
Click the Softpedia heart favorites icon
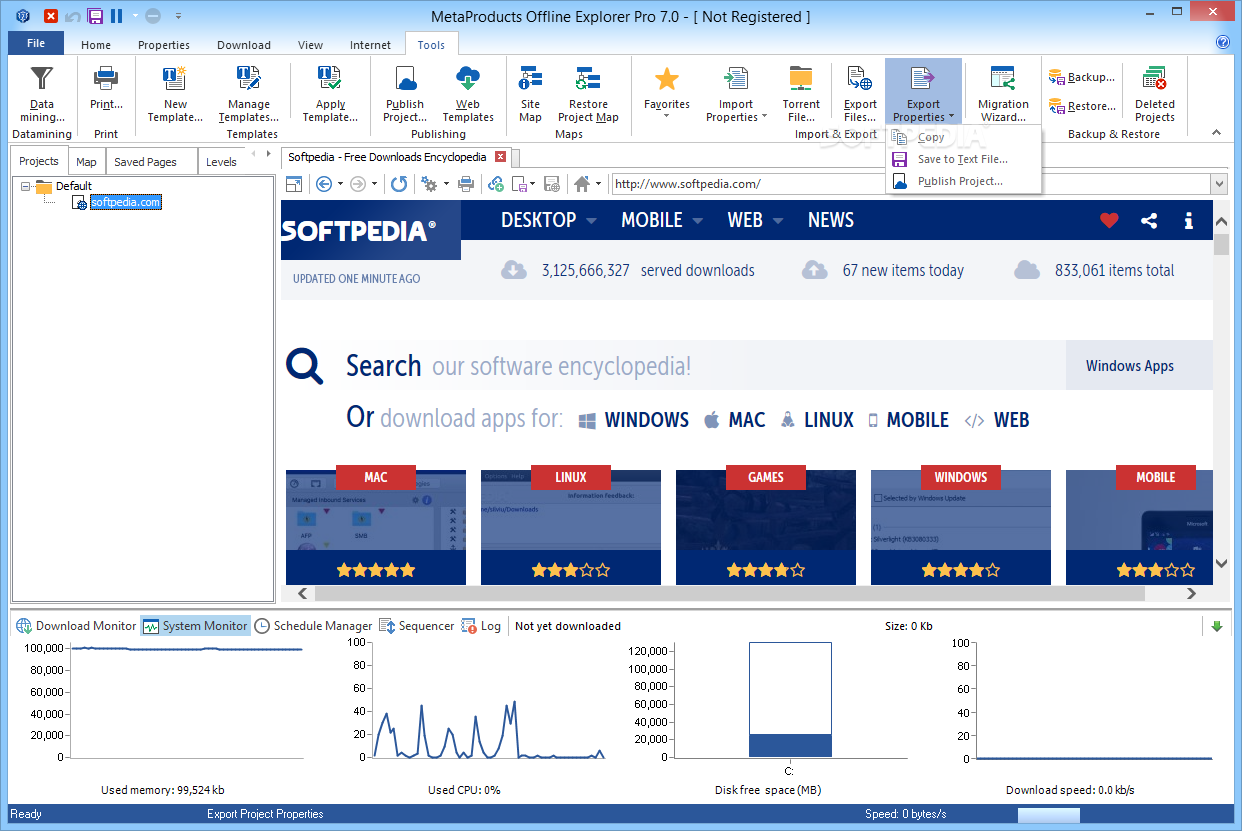1109,221
